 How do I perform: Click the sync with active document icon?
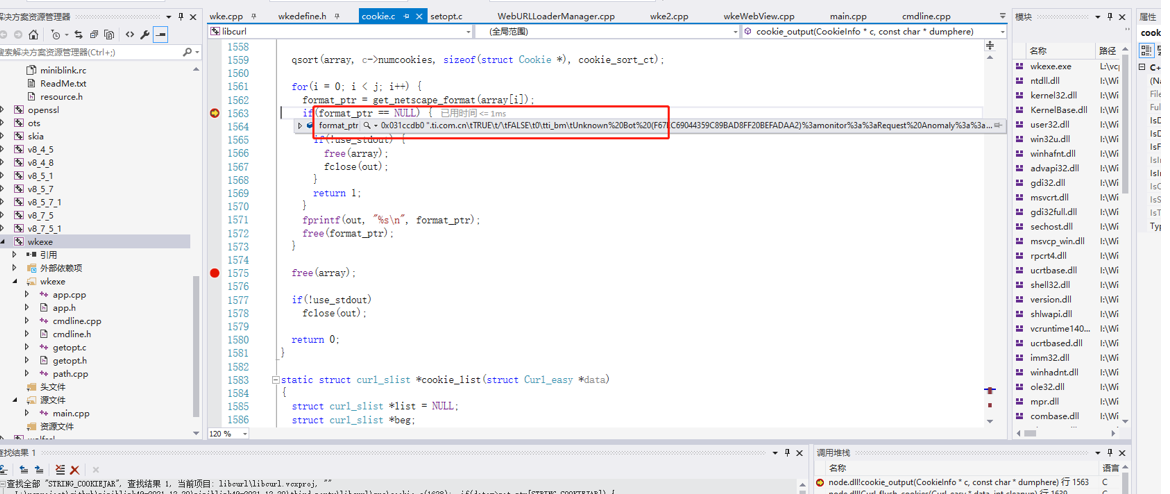pyautogui.click(x=77, y=34)
